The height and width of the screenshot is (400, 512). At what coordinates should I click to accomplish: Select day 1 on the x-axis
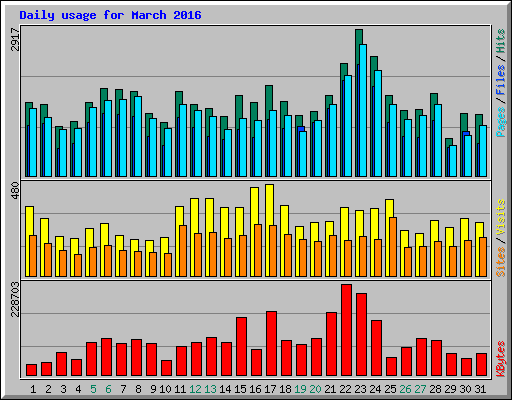click(x=33, y=389)
